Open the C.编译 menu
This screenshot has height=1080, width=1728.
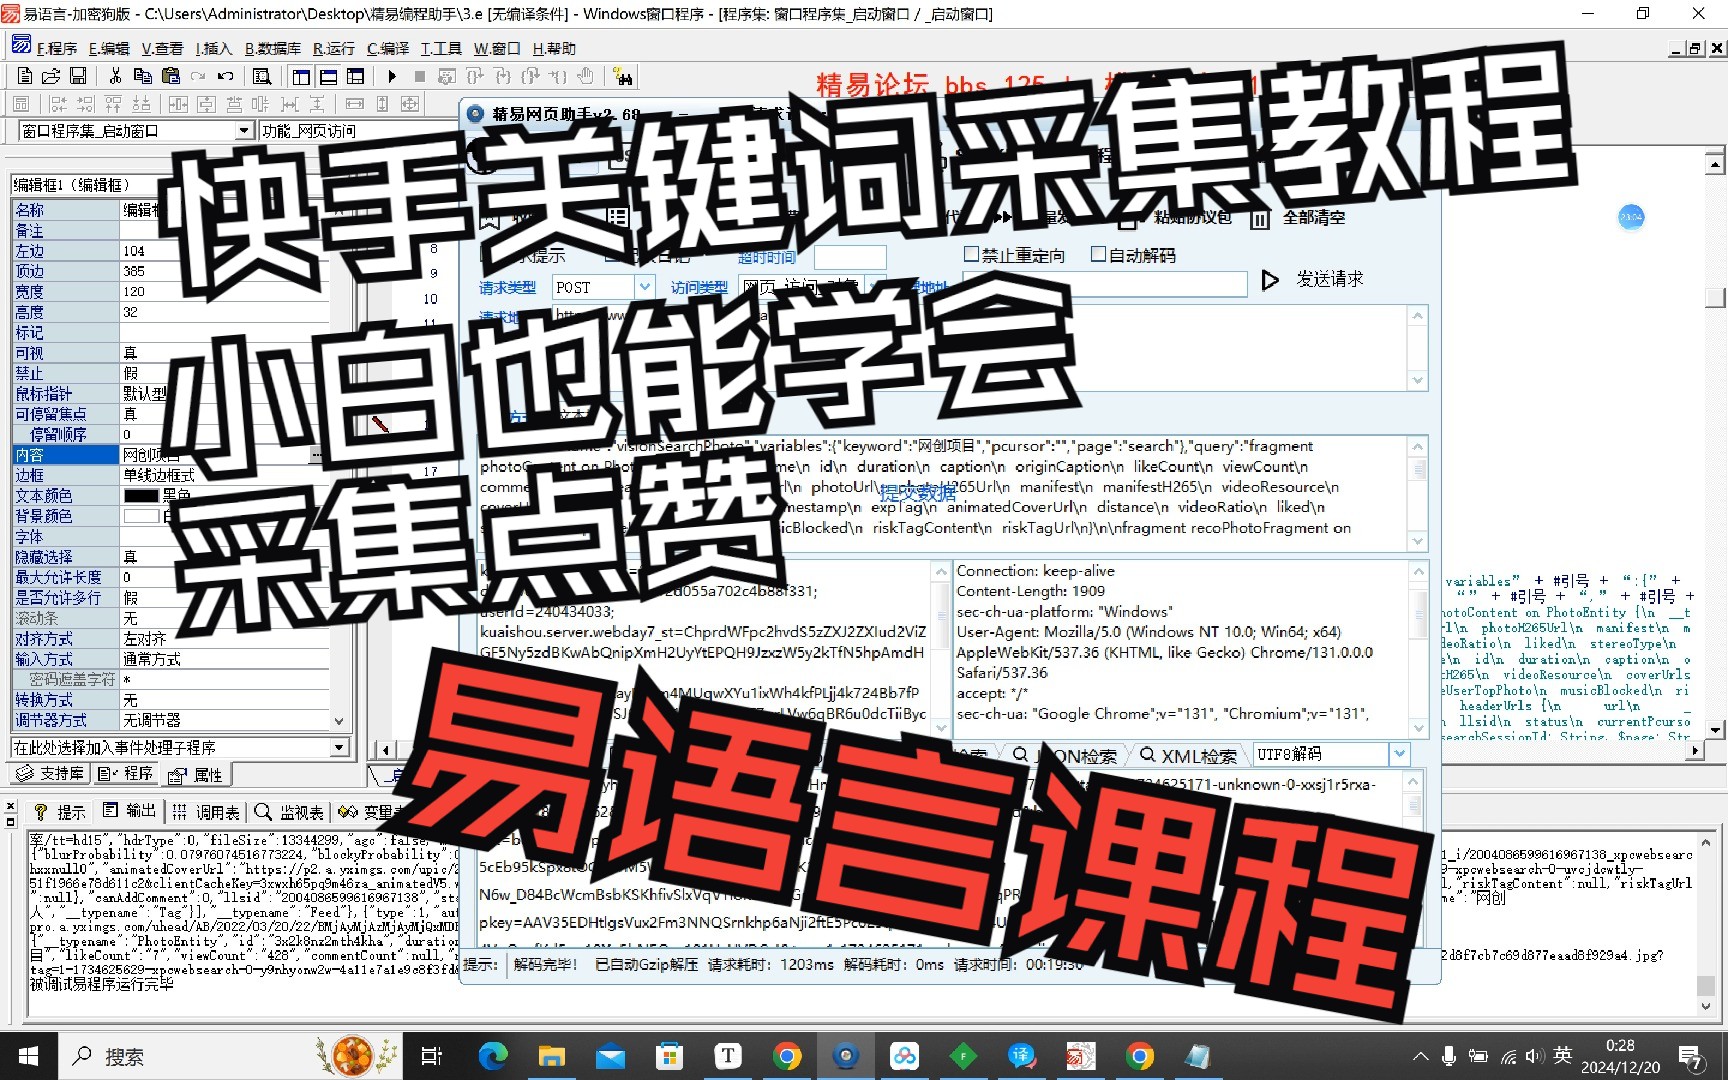tap(388, 48)
